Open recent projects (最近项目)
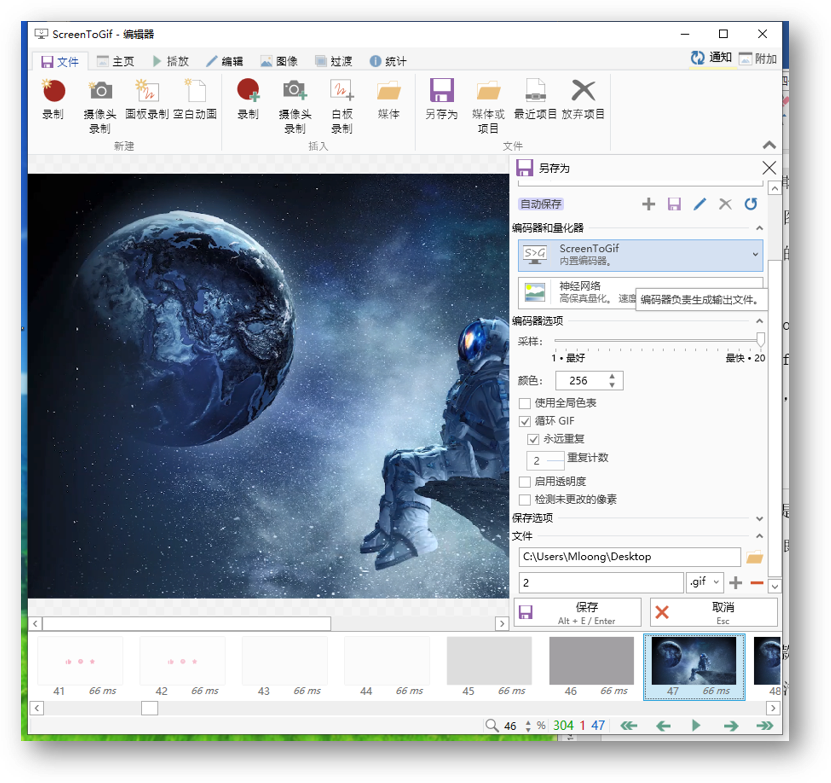 [535, 99]
